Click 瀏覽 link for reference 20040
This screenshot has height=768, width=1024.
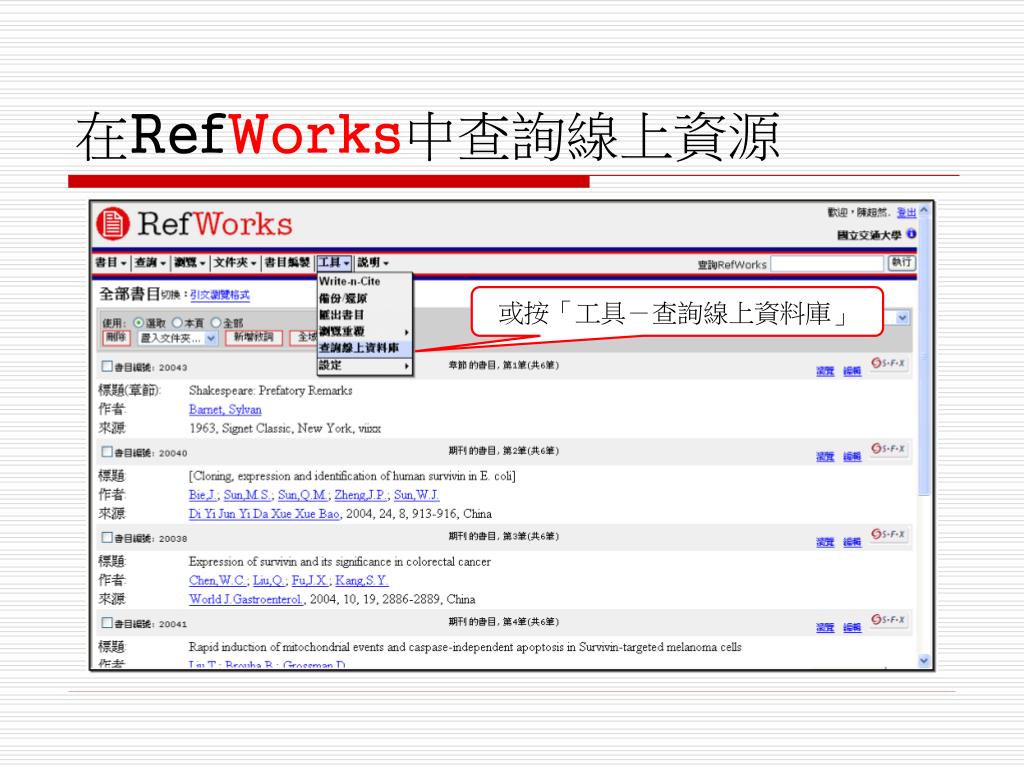tap(825, 456)
